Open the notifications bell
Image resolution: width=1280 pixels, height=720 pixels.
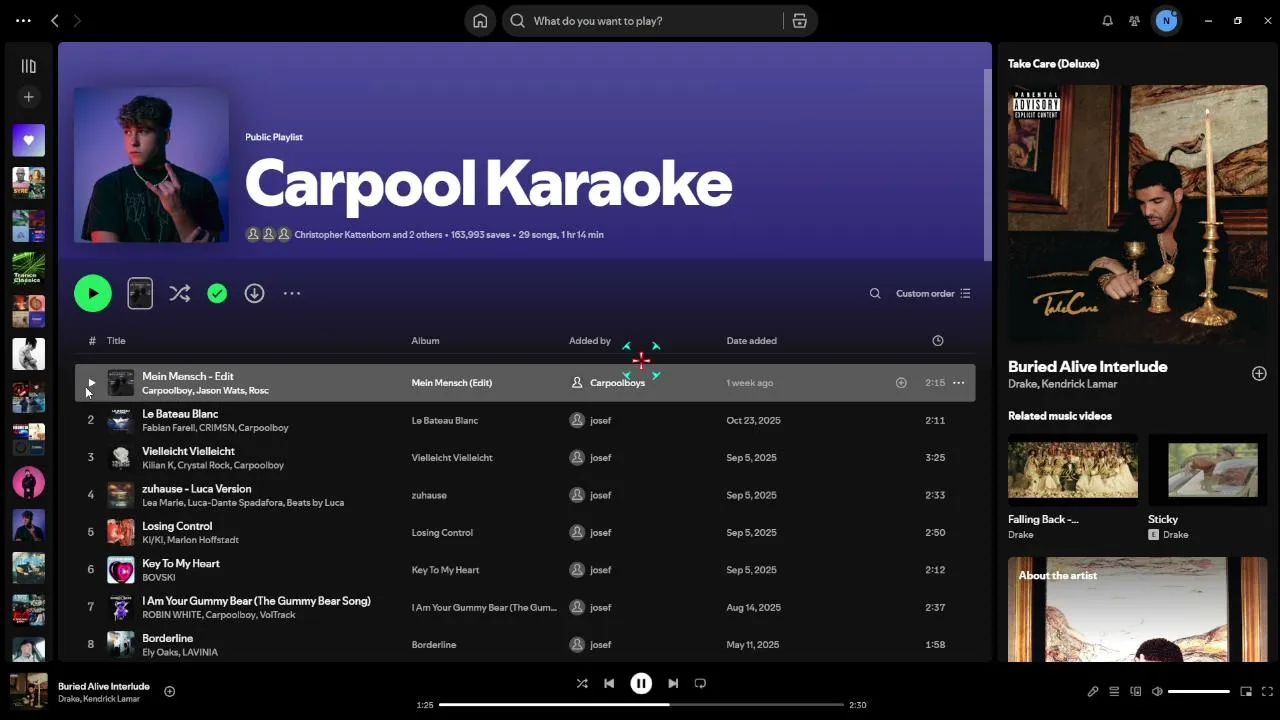tap(1107, 20)
